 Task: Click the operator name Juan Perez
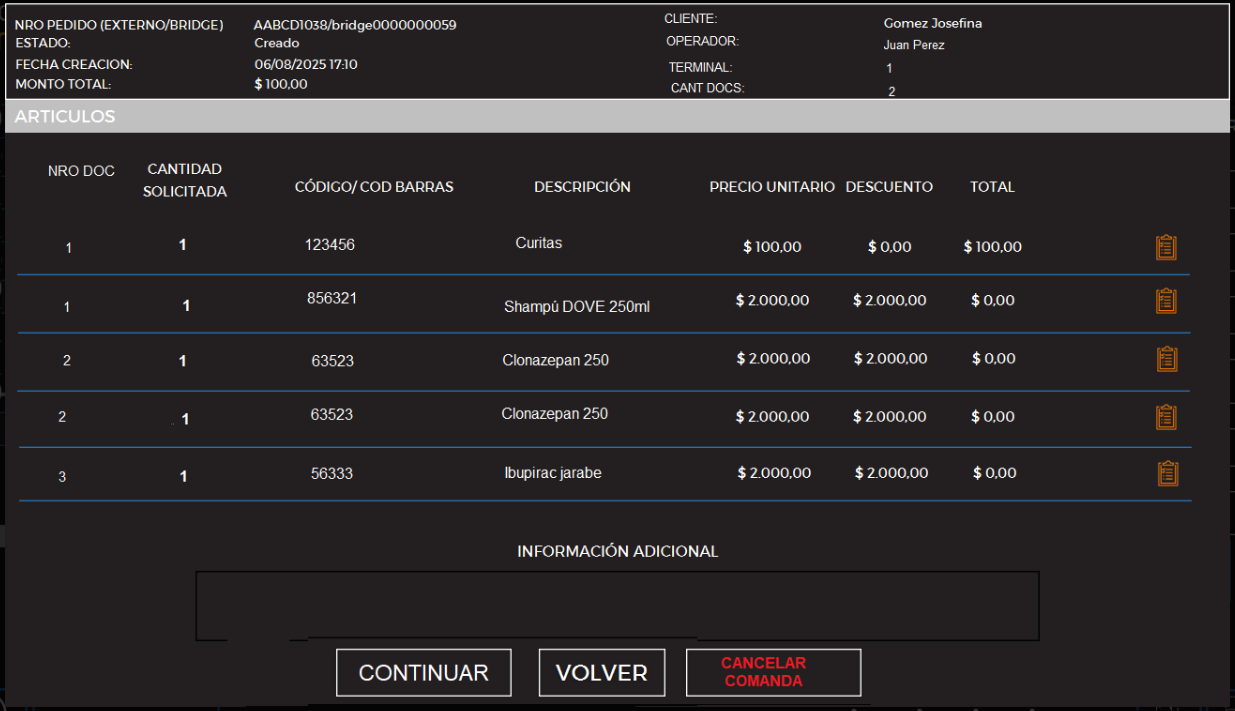click(914, 45)
